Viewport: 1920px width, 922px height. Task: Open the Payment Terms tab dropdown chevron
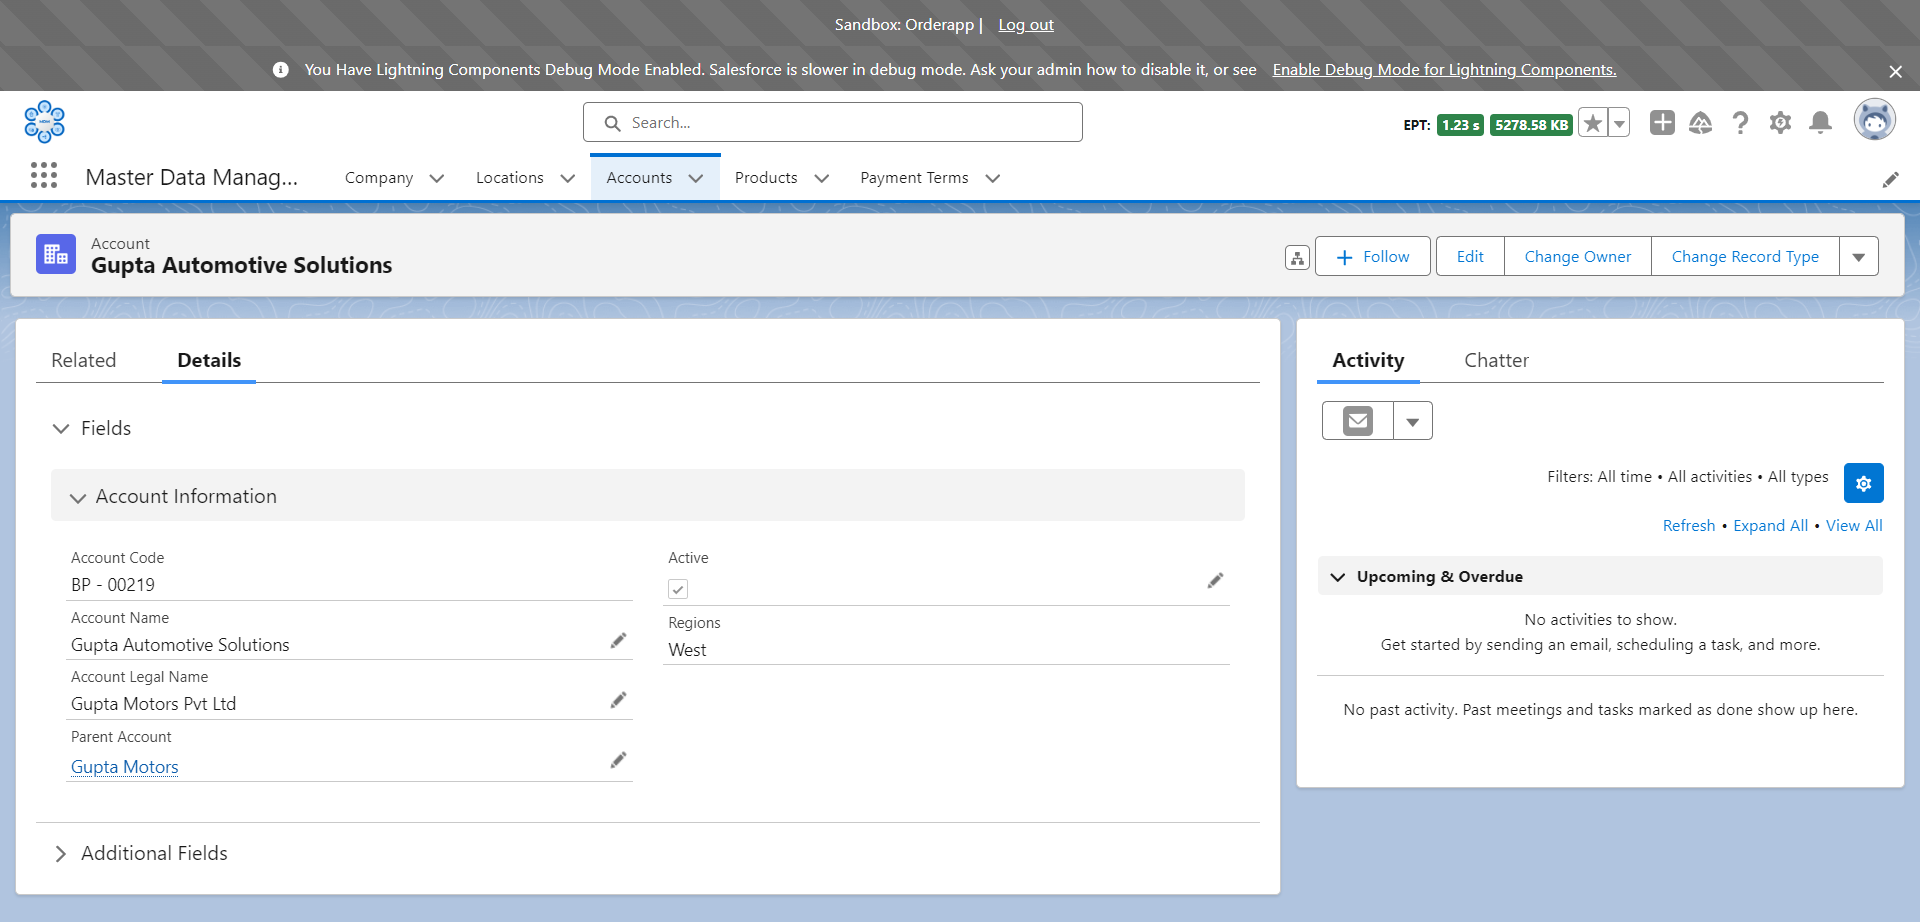[993, 178]
